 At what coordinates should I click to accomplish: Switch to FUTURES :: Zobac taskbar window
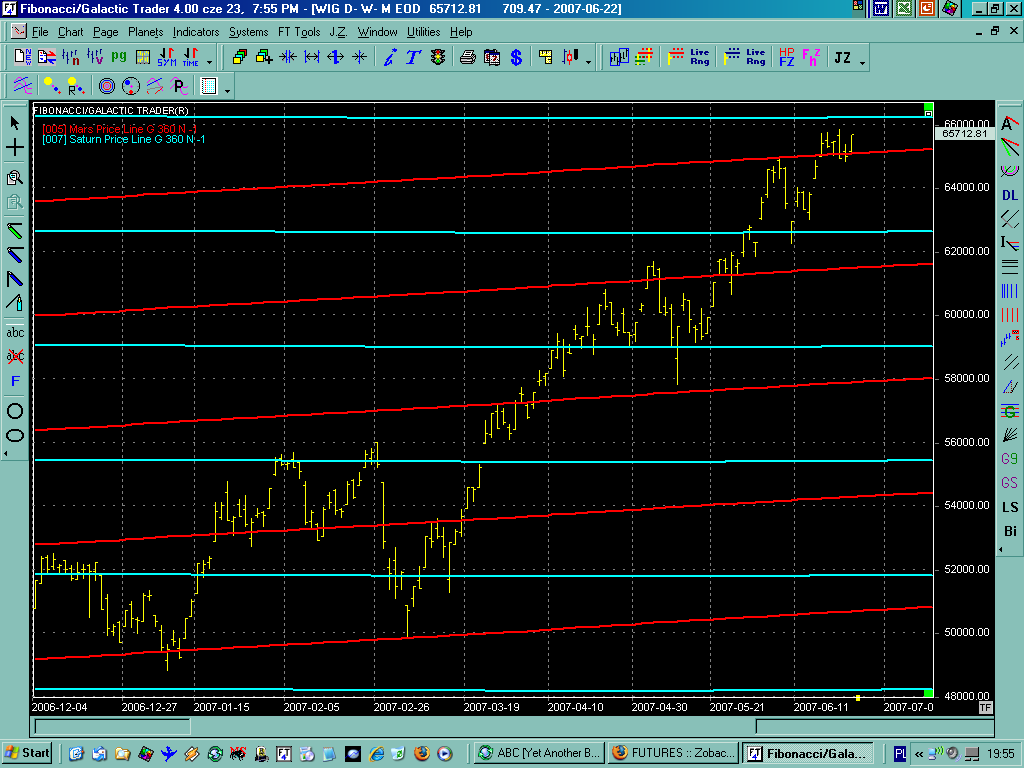[673, 753]
